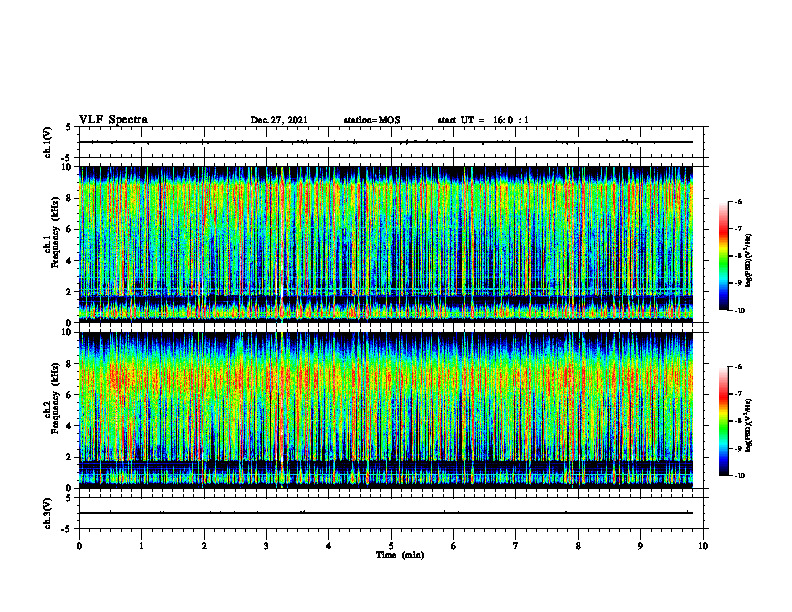Click the "-10" tick on ch.2 color bar
Screen dimensions: 792x612
tap(740, 475)
